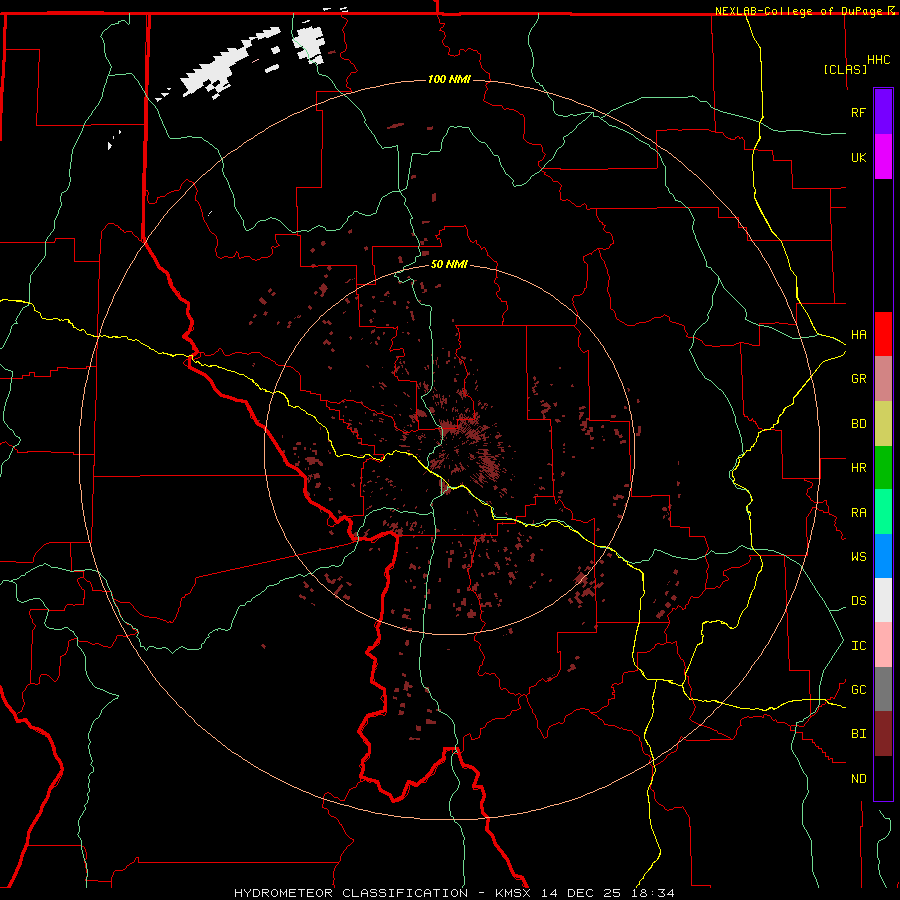Click the GR legend label

pyautogui.click(x=858, y=379)
